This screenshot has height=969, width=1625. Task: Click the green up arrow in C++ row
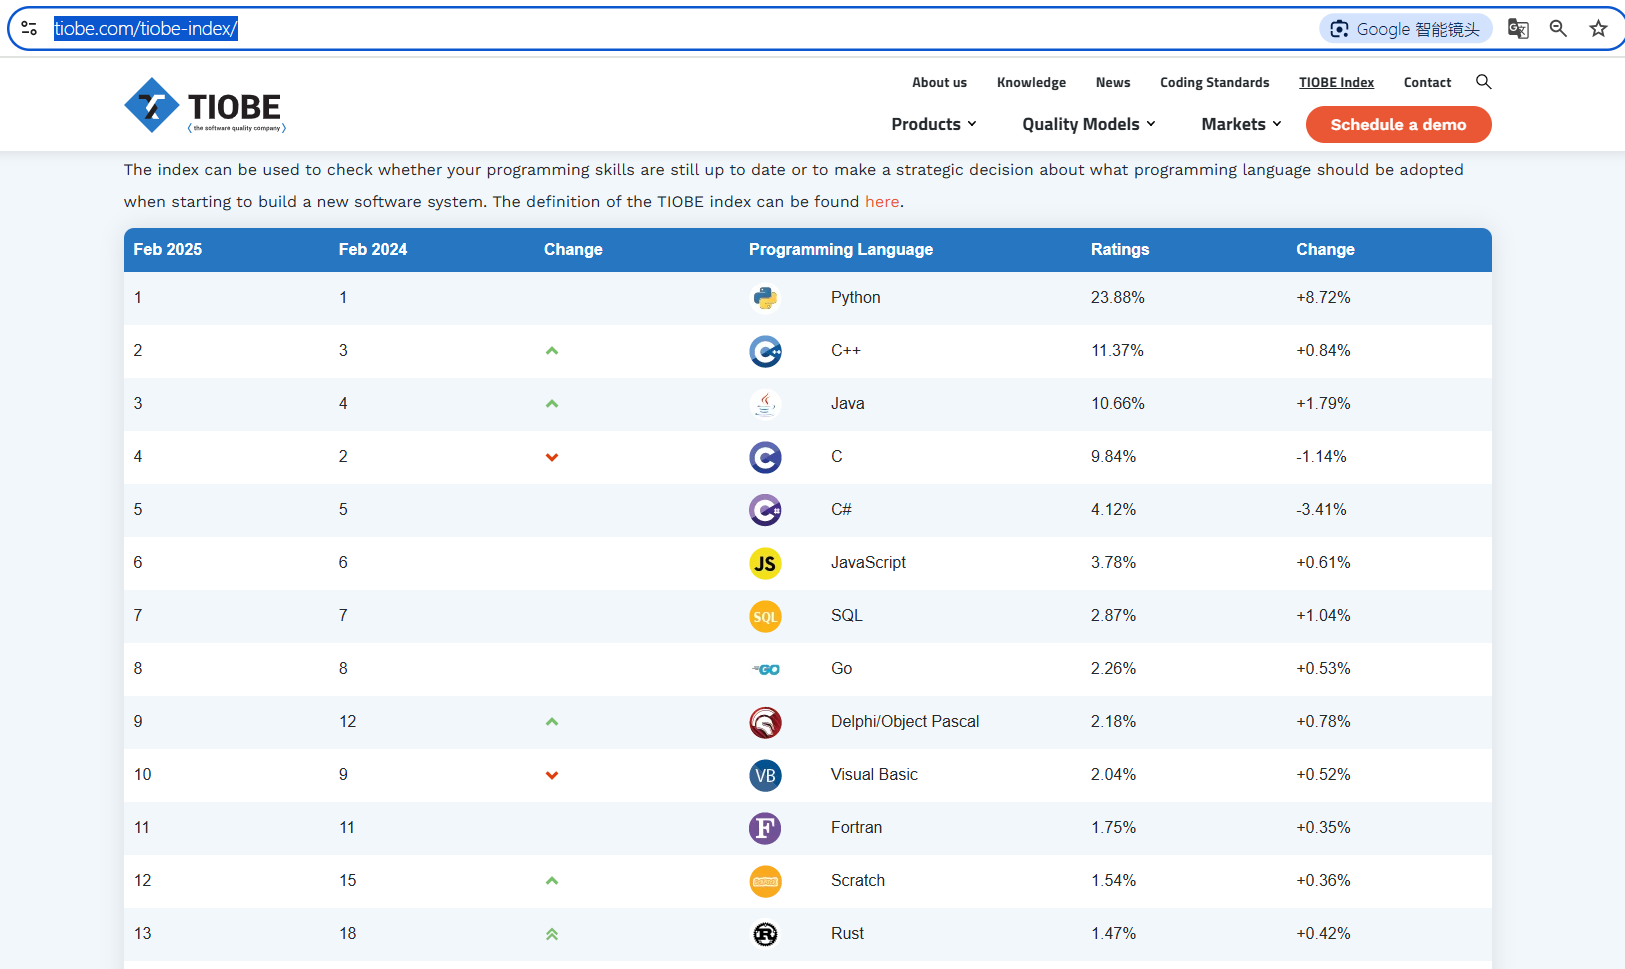552,351
